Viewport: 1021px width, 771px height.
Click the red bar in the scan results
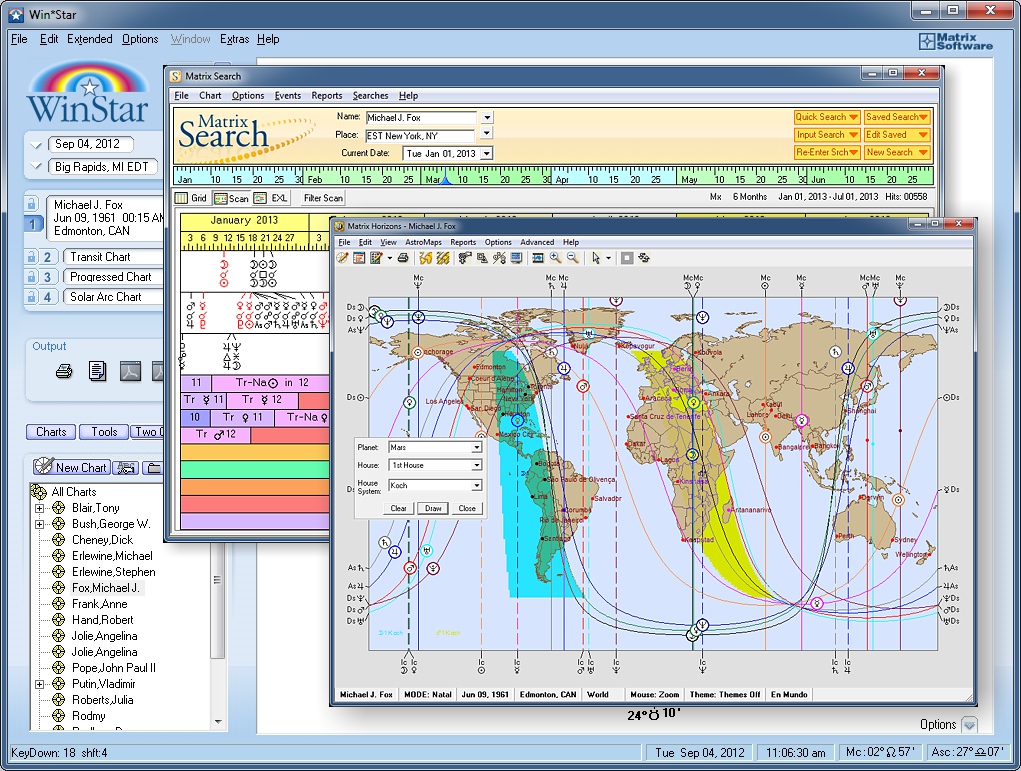(255, 504)
